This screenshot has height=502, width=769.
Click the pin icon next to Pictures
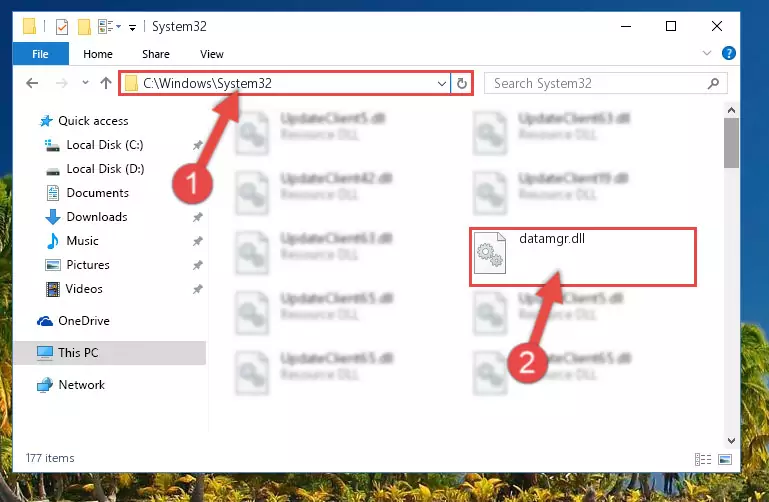click(x=197, y=265)
